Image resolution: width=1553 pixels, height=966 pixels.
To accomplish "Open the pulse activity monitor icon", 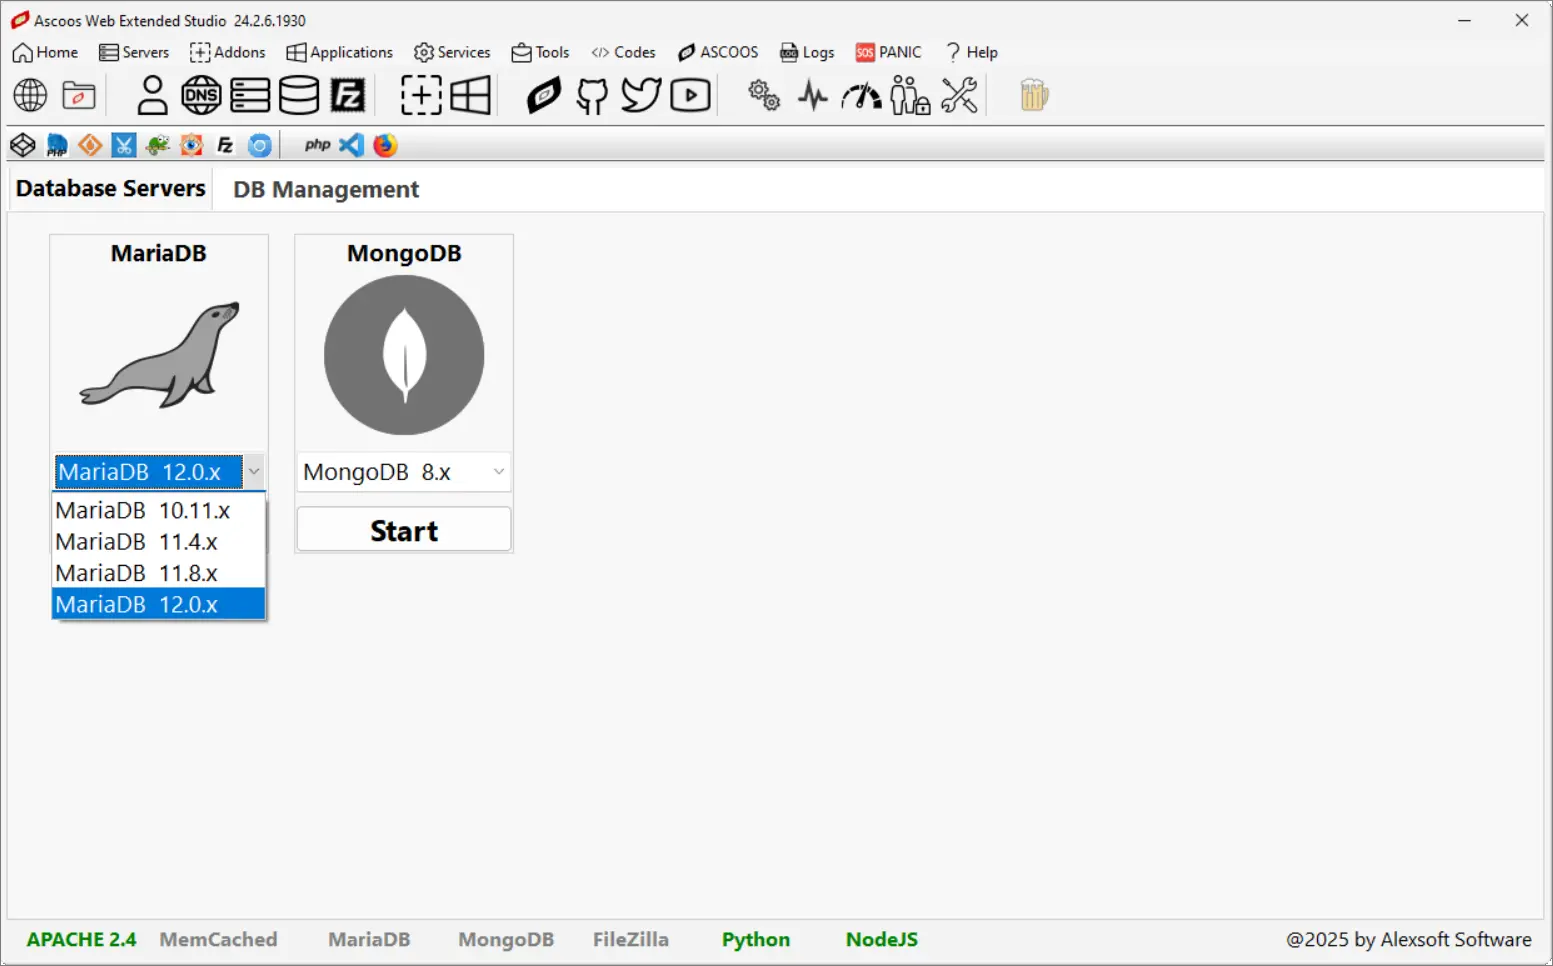I will click(x=813, y=96).
